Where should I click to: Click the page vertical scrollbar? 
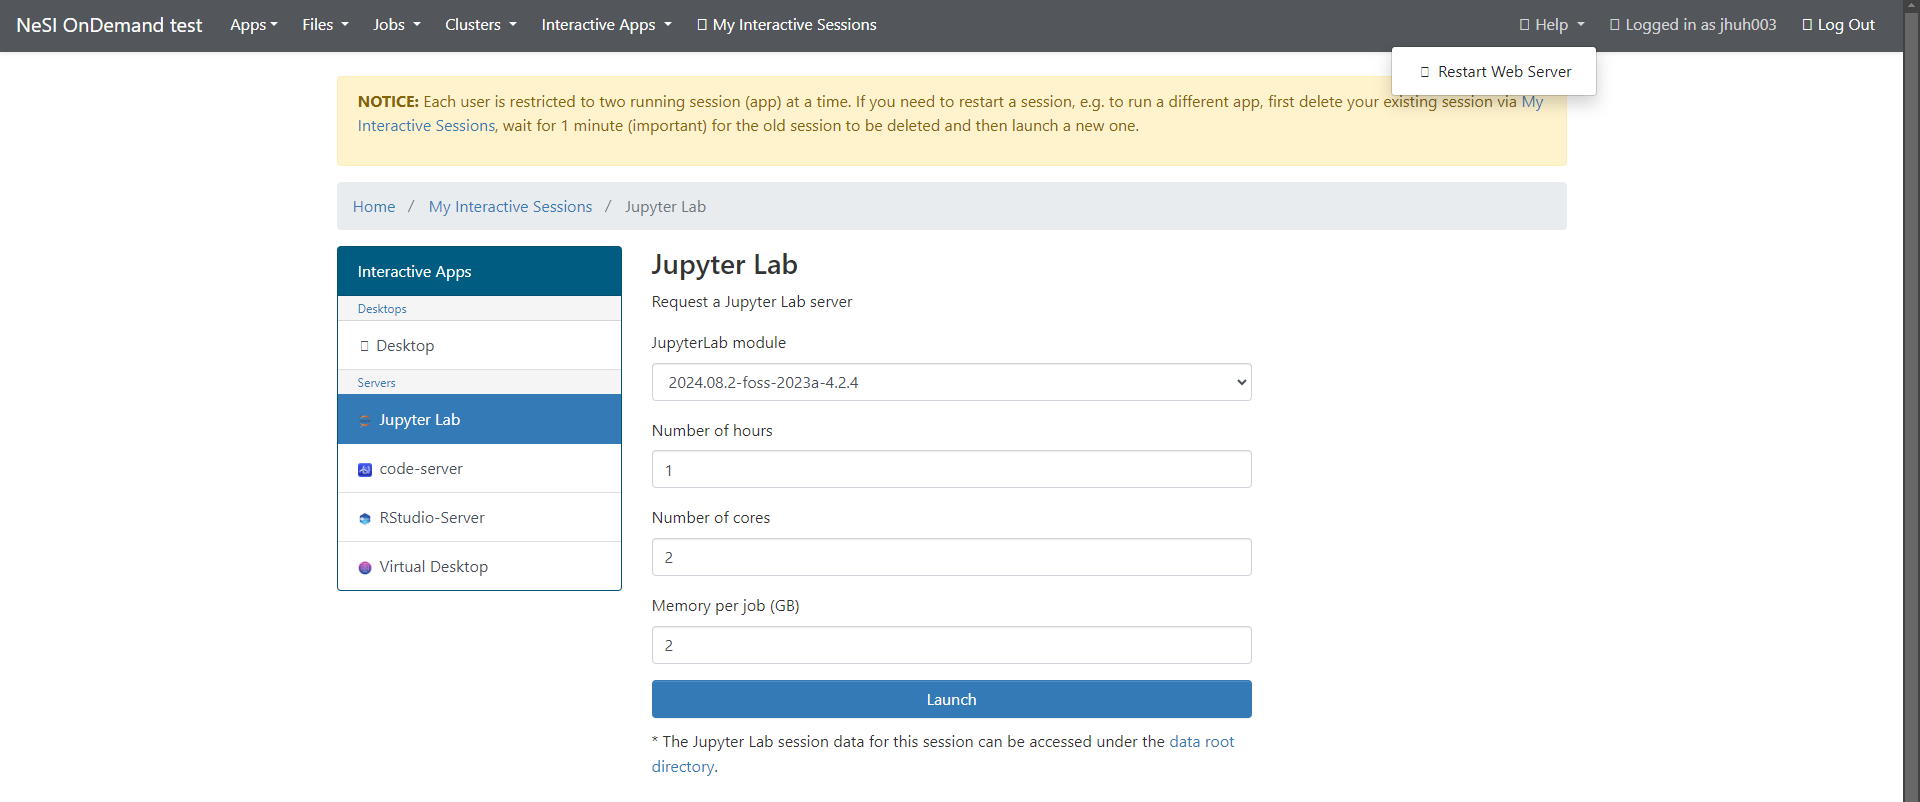(1911, 401)
